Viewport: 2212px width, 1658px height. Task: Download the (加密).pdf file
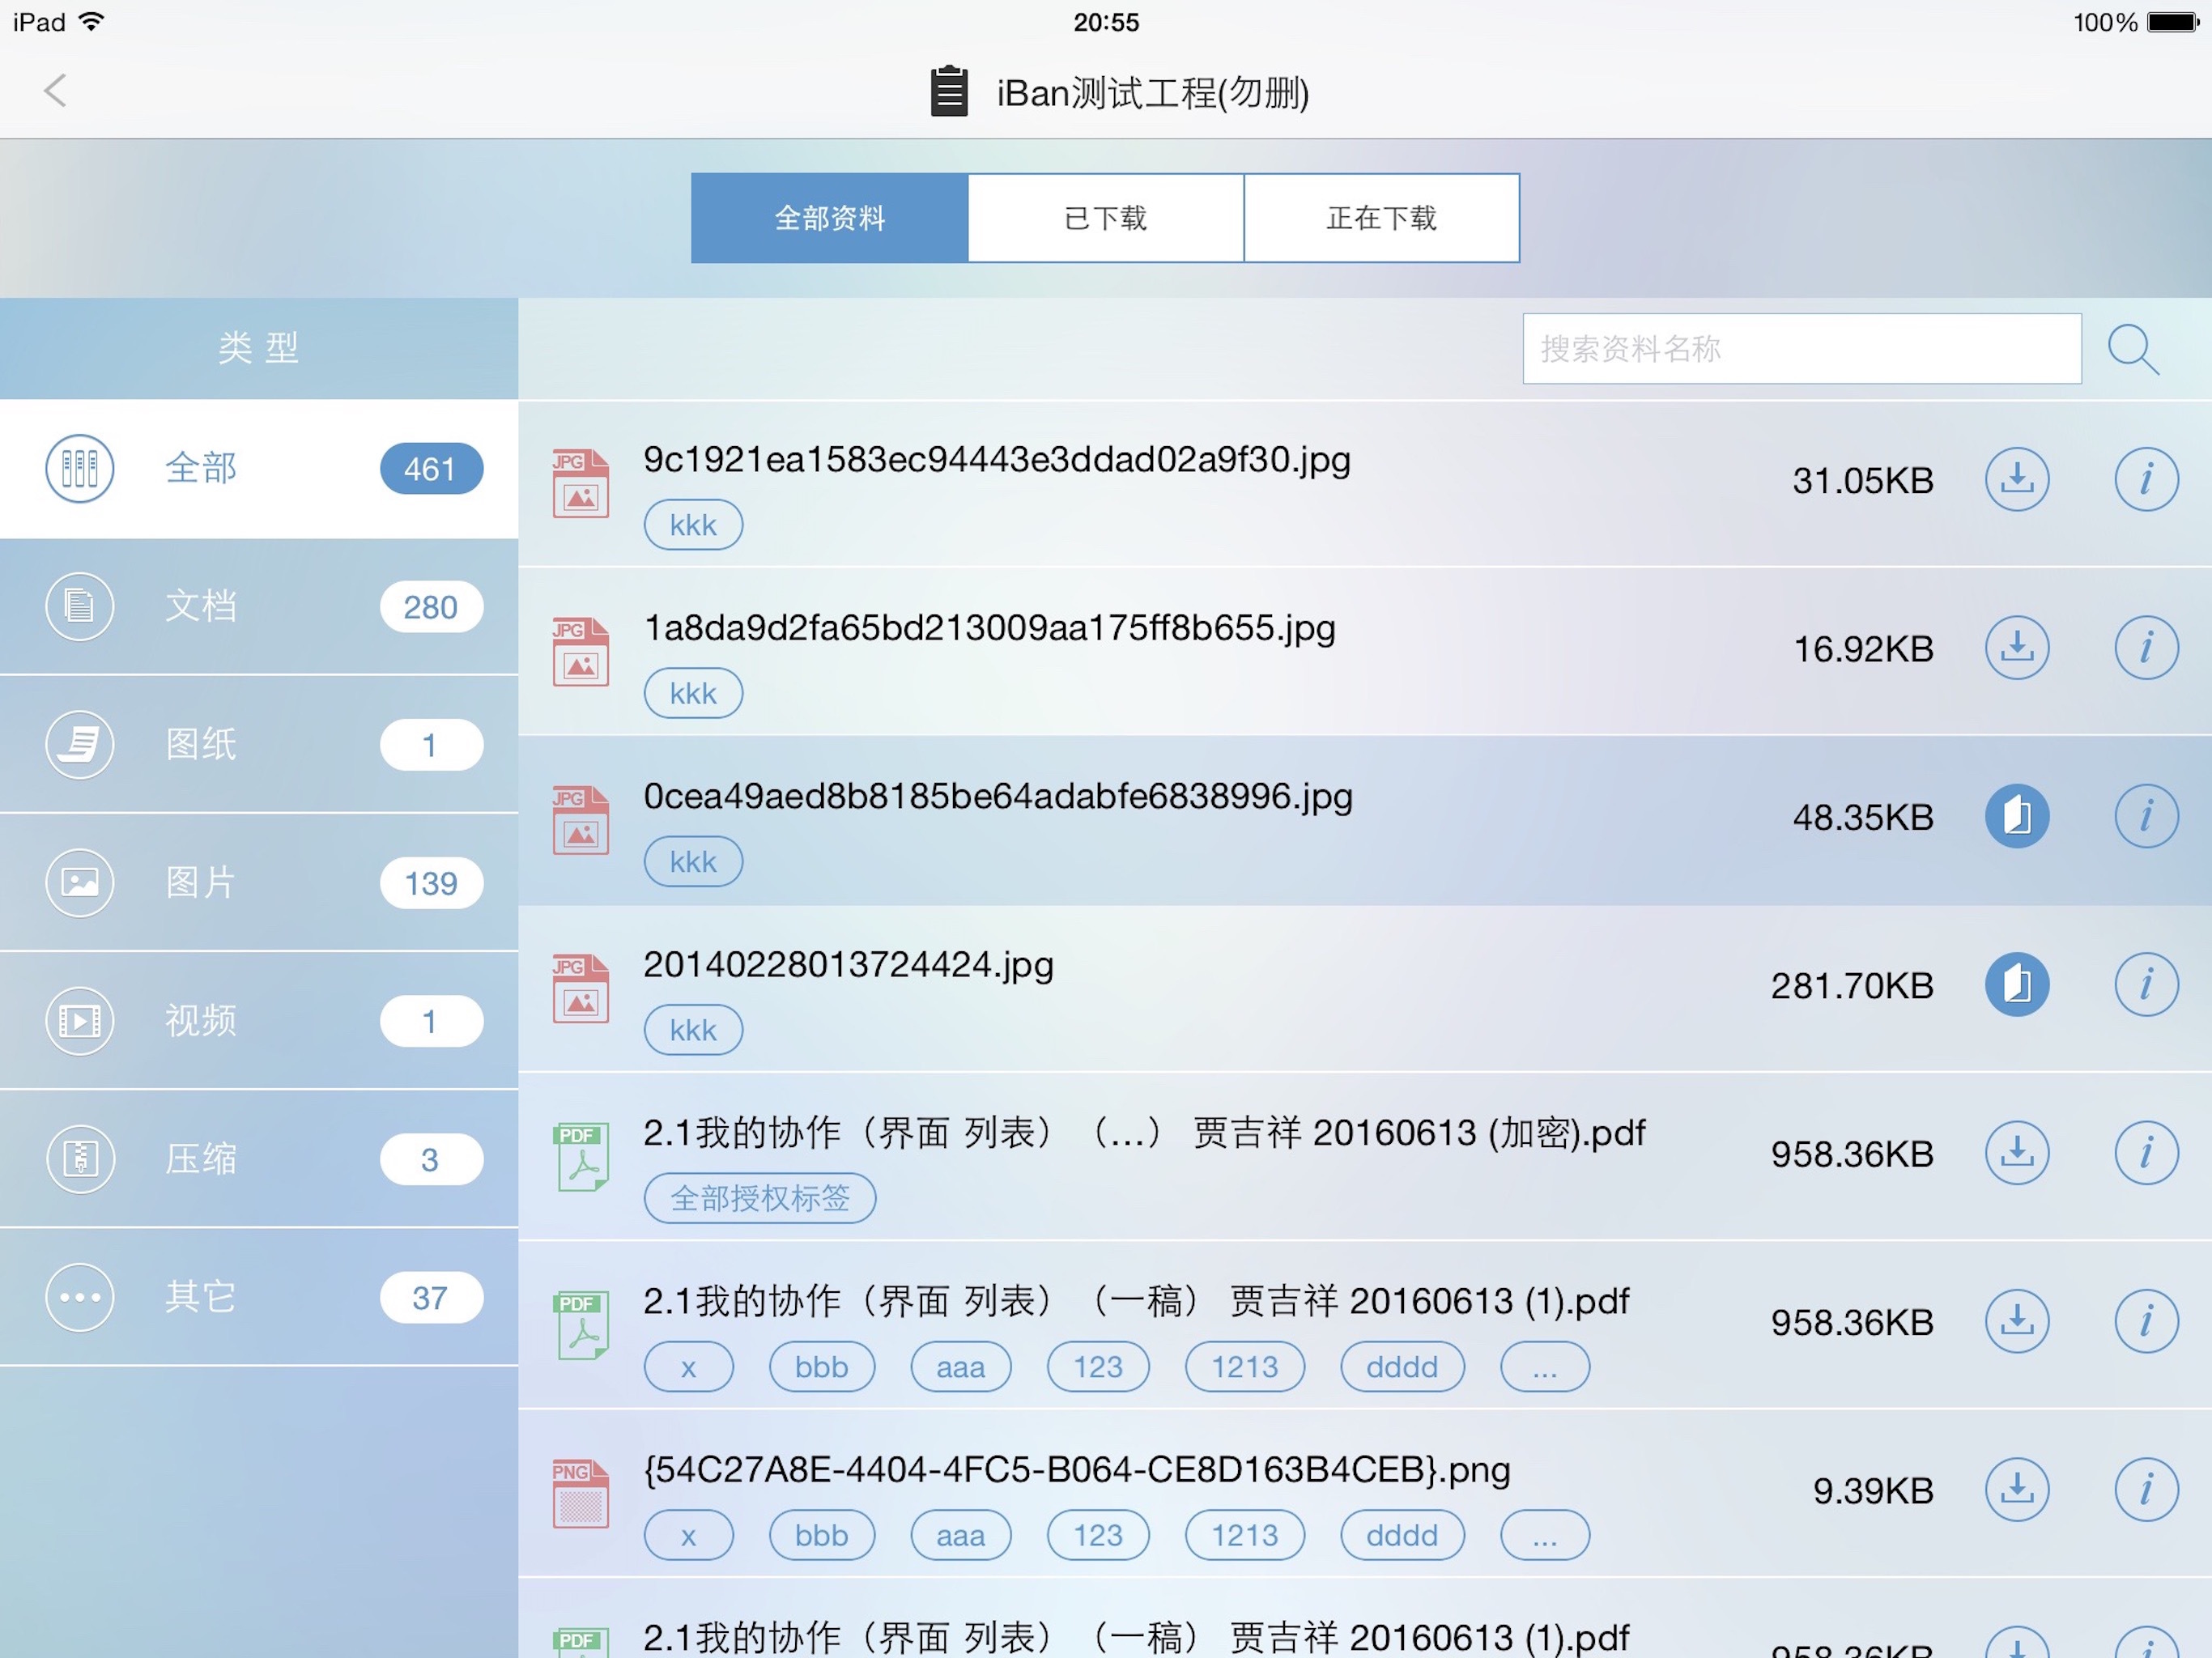pyautogui.click(x=2017, y=1153)
